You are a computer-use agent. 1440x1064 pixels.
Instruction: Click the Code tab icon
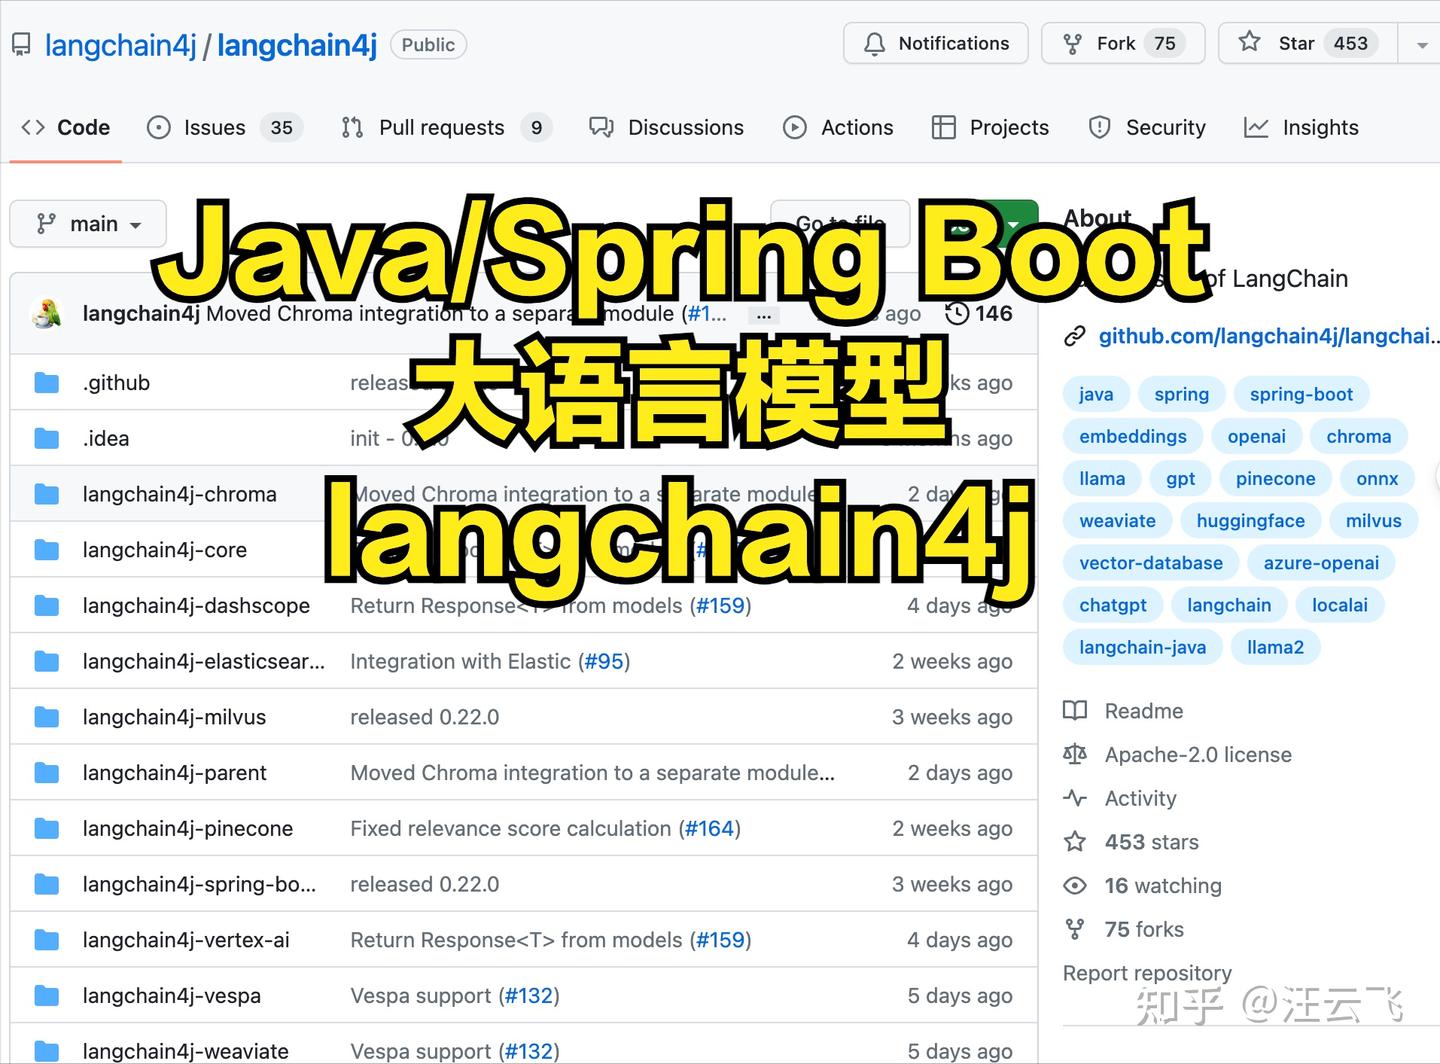(x=32, y=127)
